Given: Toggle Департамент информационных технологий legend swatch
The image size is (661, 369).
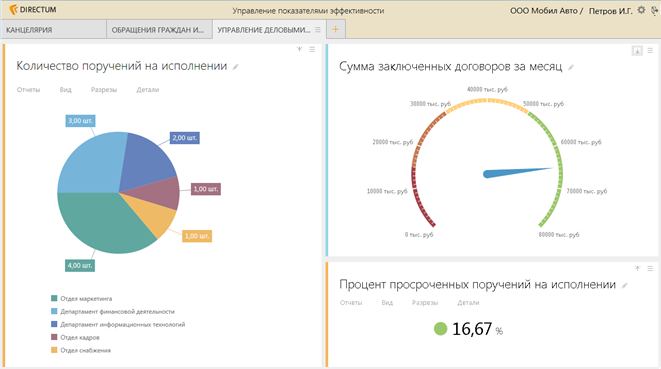Looking at the screenshot, I should click(54, 324).
